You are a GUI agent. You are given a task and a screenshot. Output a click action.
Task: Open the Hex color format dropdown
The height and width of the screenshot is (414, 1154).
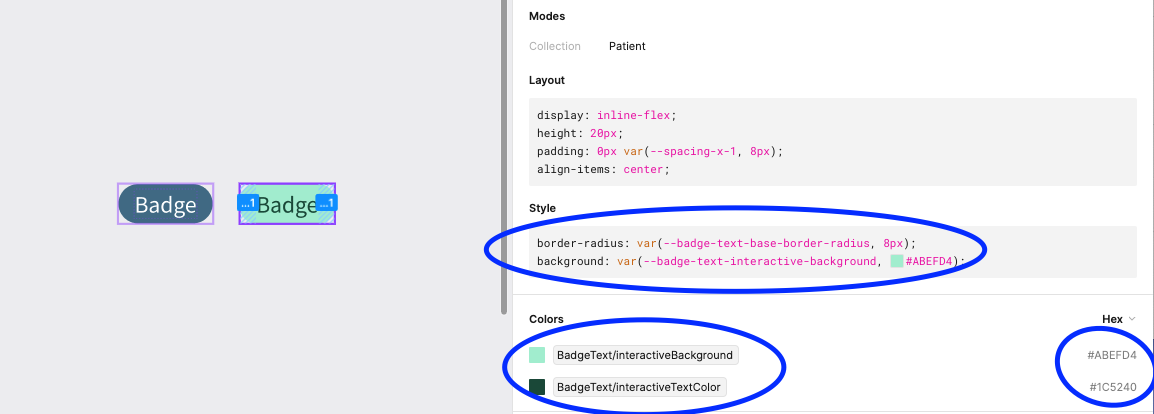[x=1118, y=319]
